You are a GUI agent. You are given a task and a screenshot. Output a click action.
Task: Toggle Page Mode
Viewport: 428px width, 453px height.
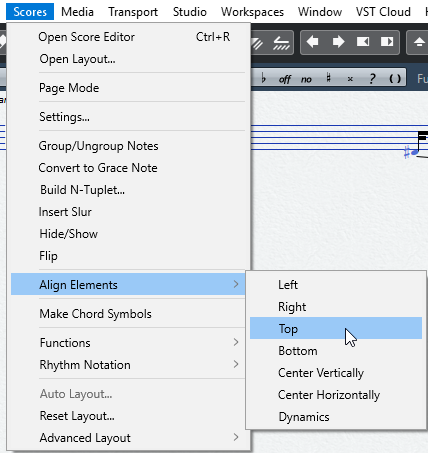pyautogui.click(x=128, y=88)
